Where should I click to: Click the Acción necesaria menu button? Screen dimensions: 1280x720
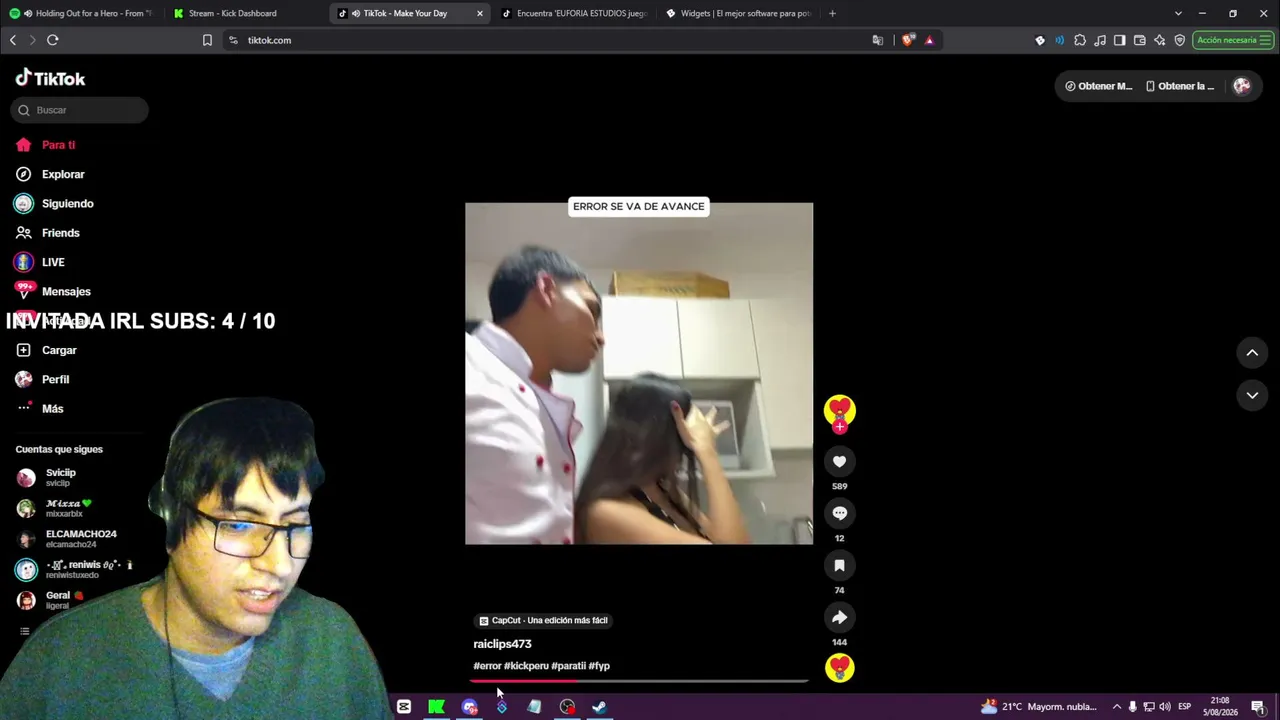[x=1233, y=40]
